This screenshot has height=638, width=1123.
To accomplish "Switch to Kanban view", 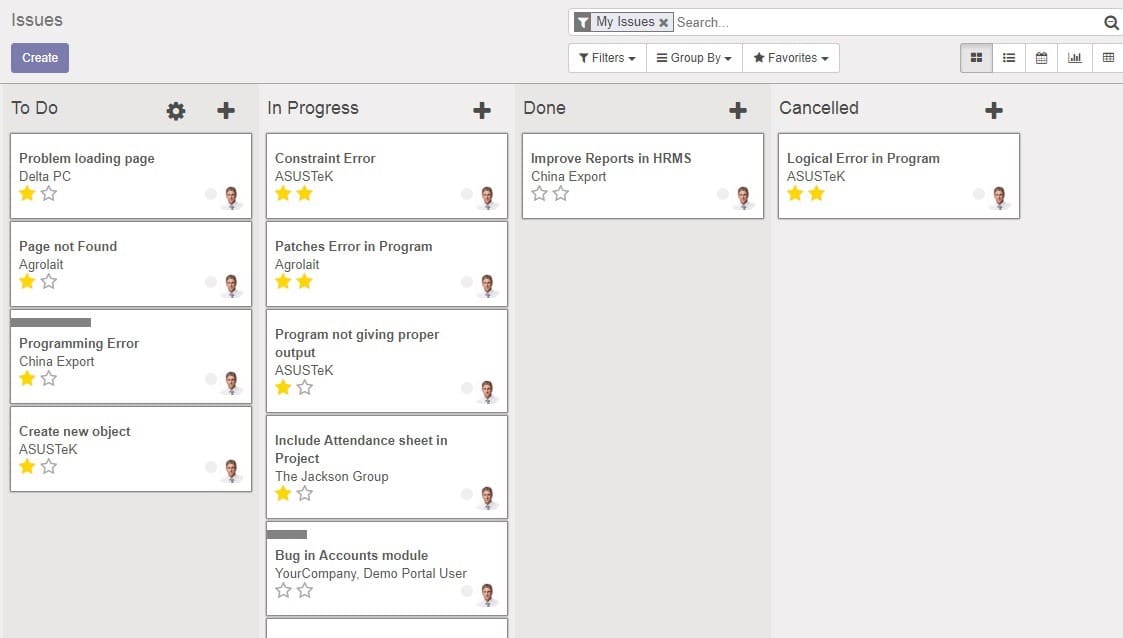I will [976, 58].
